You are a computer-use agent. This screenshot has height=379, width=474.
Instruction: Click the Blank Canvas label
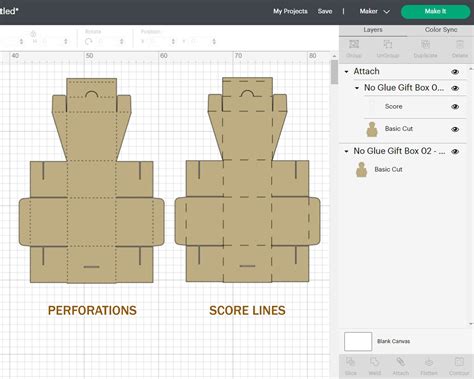[393, 341]
